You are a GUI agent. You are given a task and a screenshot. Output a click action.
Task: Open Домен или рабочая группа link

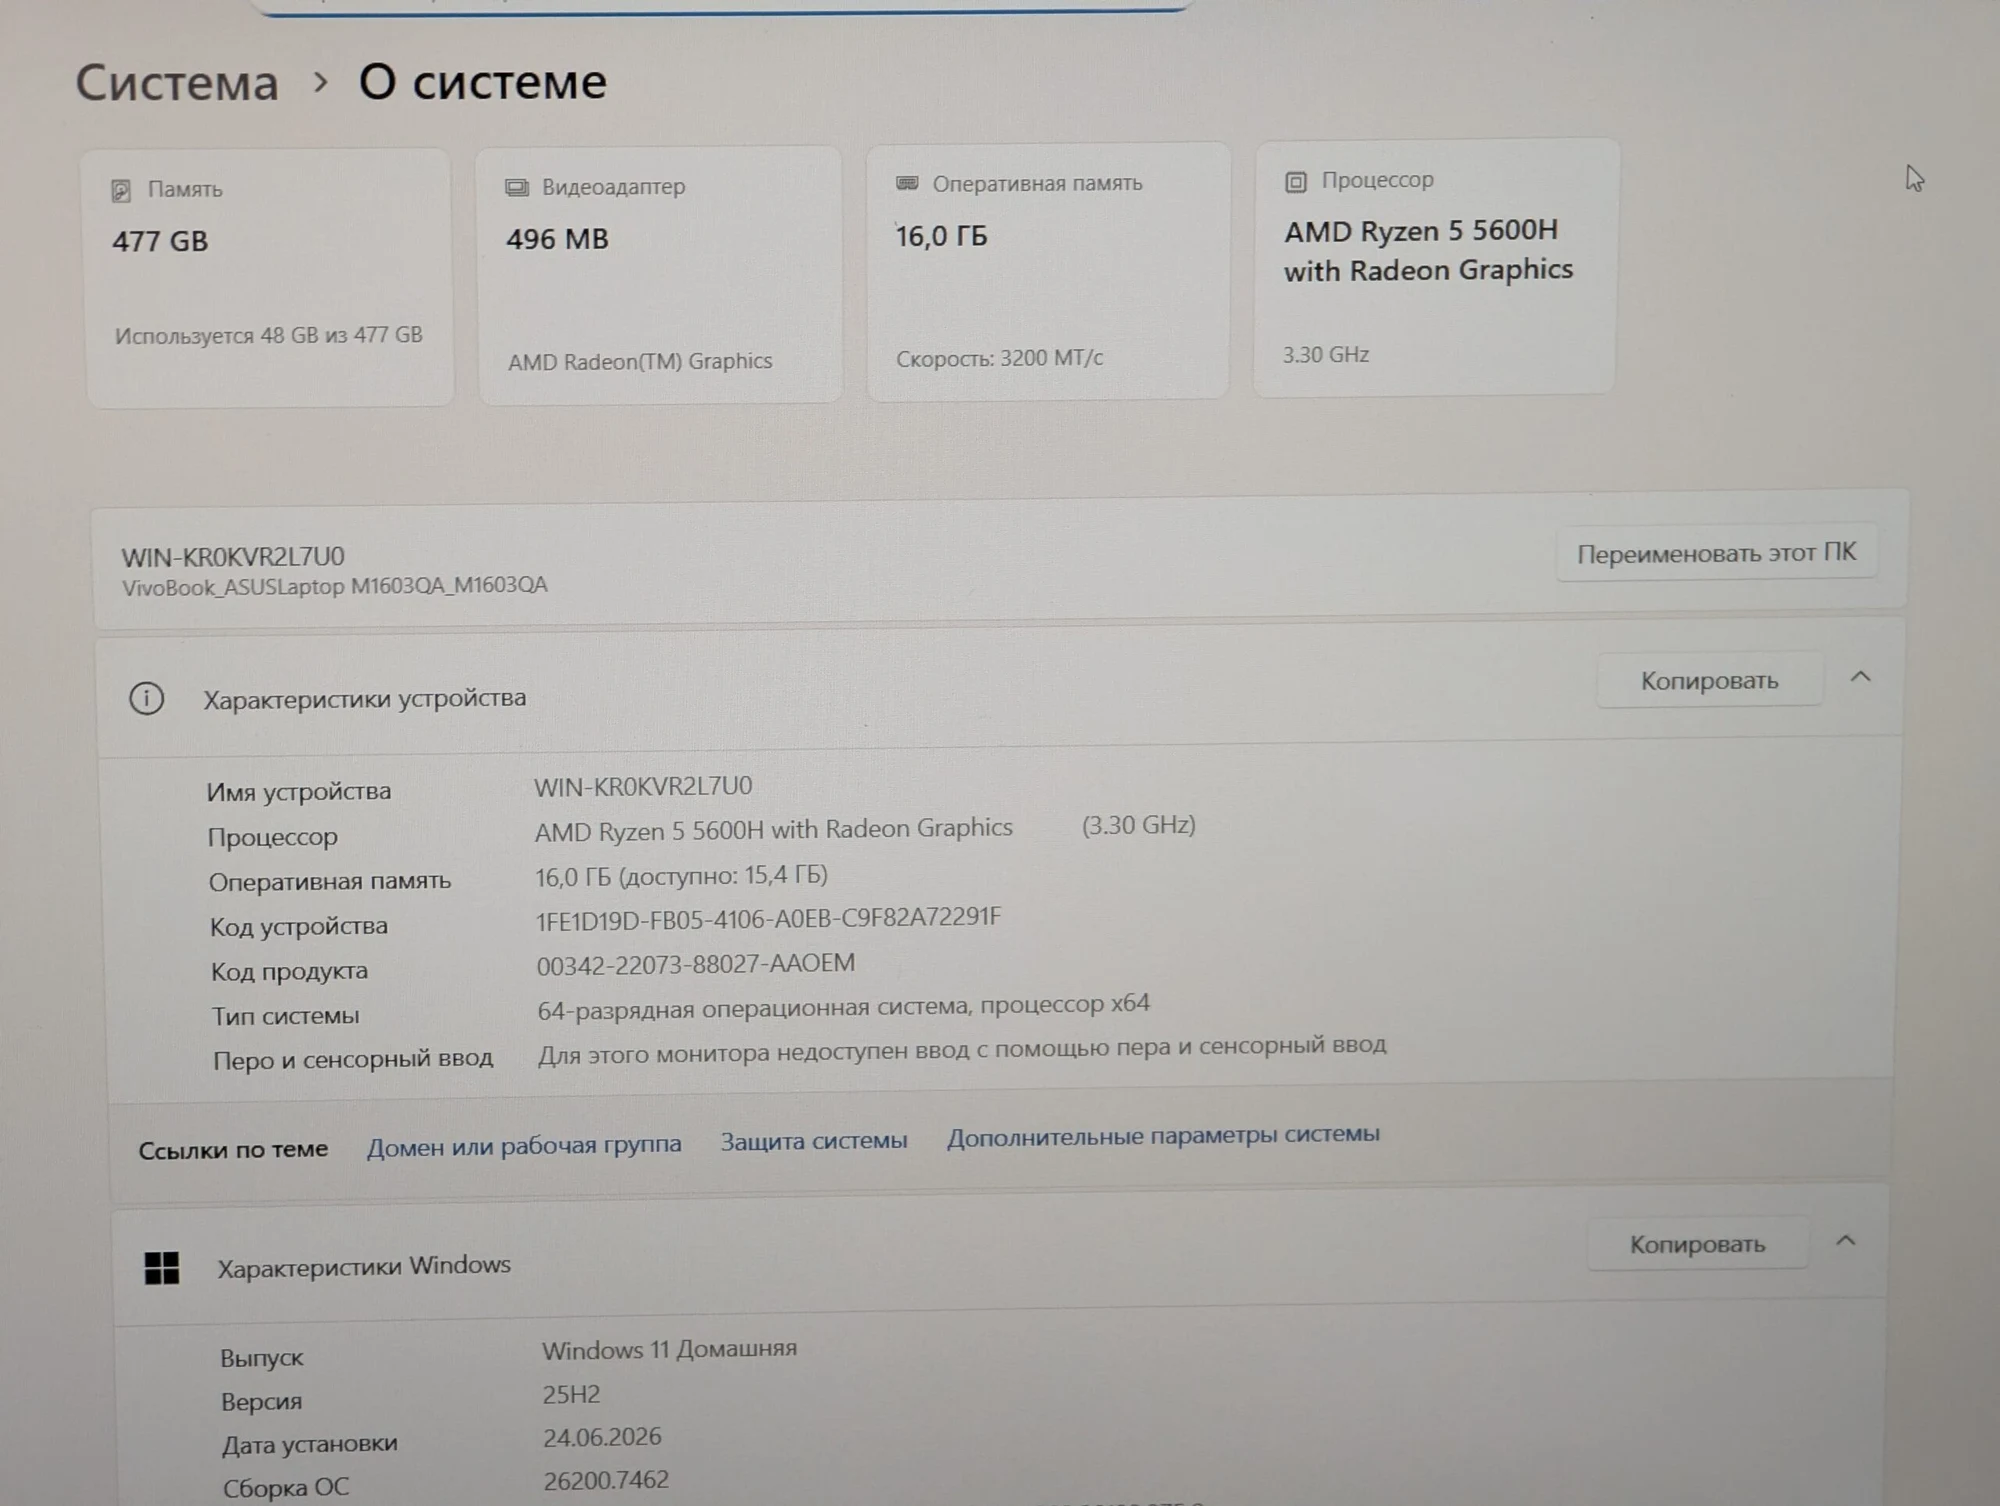pyautogui.click(x=524, y=1145)
